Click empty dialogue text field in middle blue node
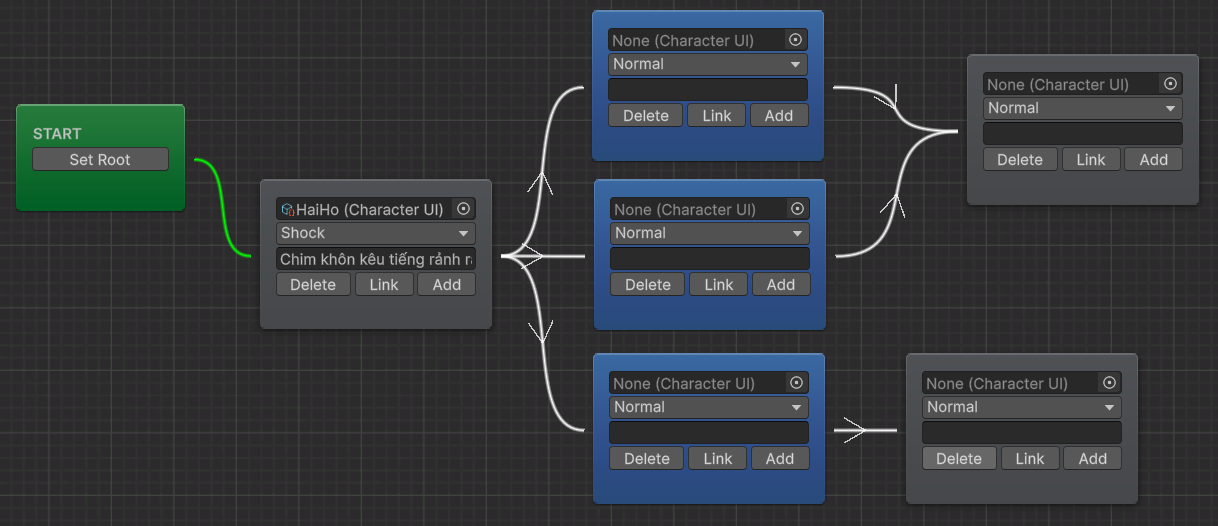Viewport: 1218px width, 526px height. pos(710,259)
